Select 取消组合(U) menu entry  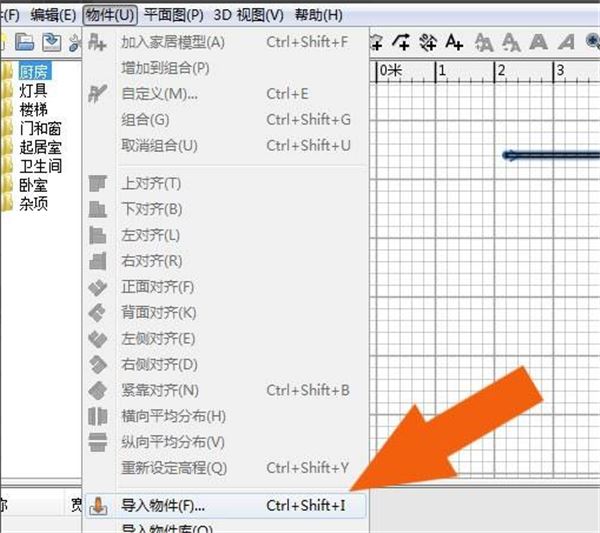click(225, 145)
